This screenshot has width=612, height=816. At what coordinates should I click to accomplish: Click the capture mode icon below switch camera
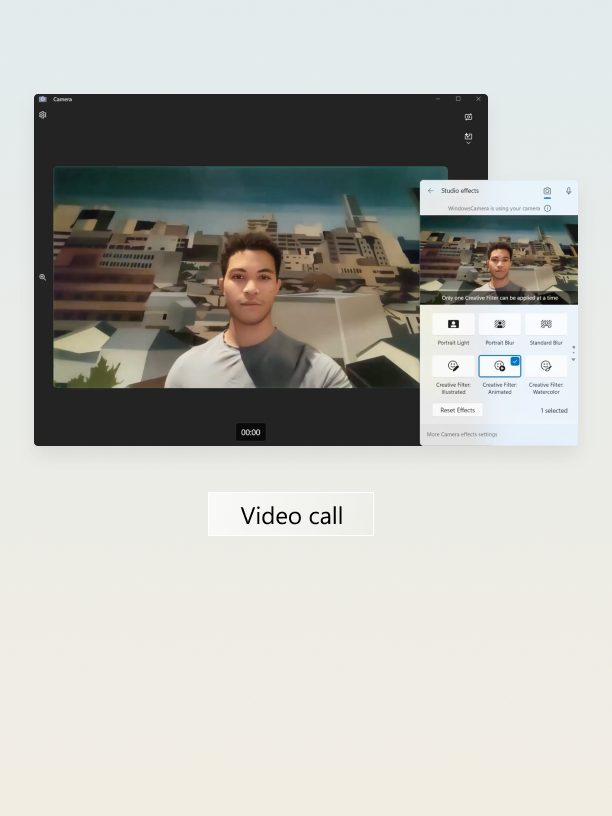tap(468, 136)
